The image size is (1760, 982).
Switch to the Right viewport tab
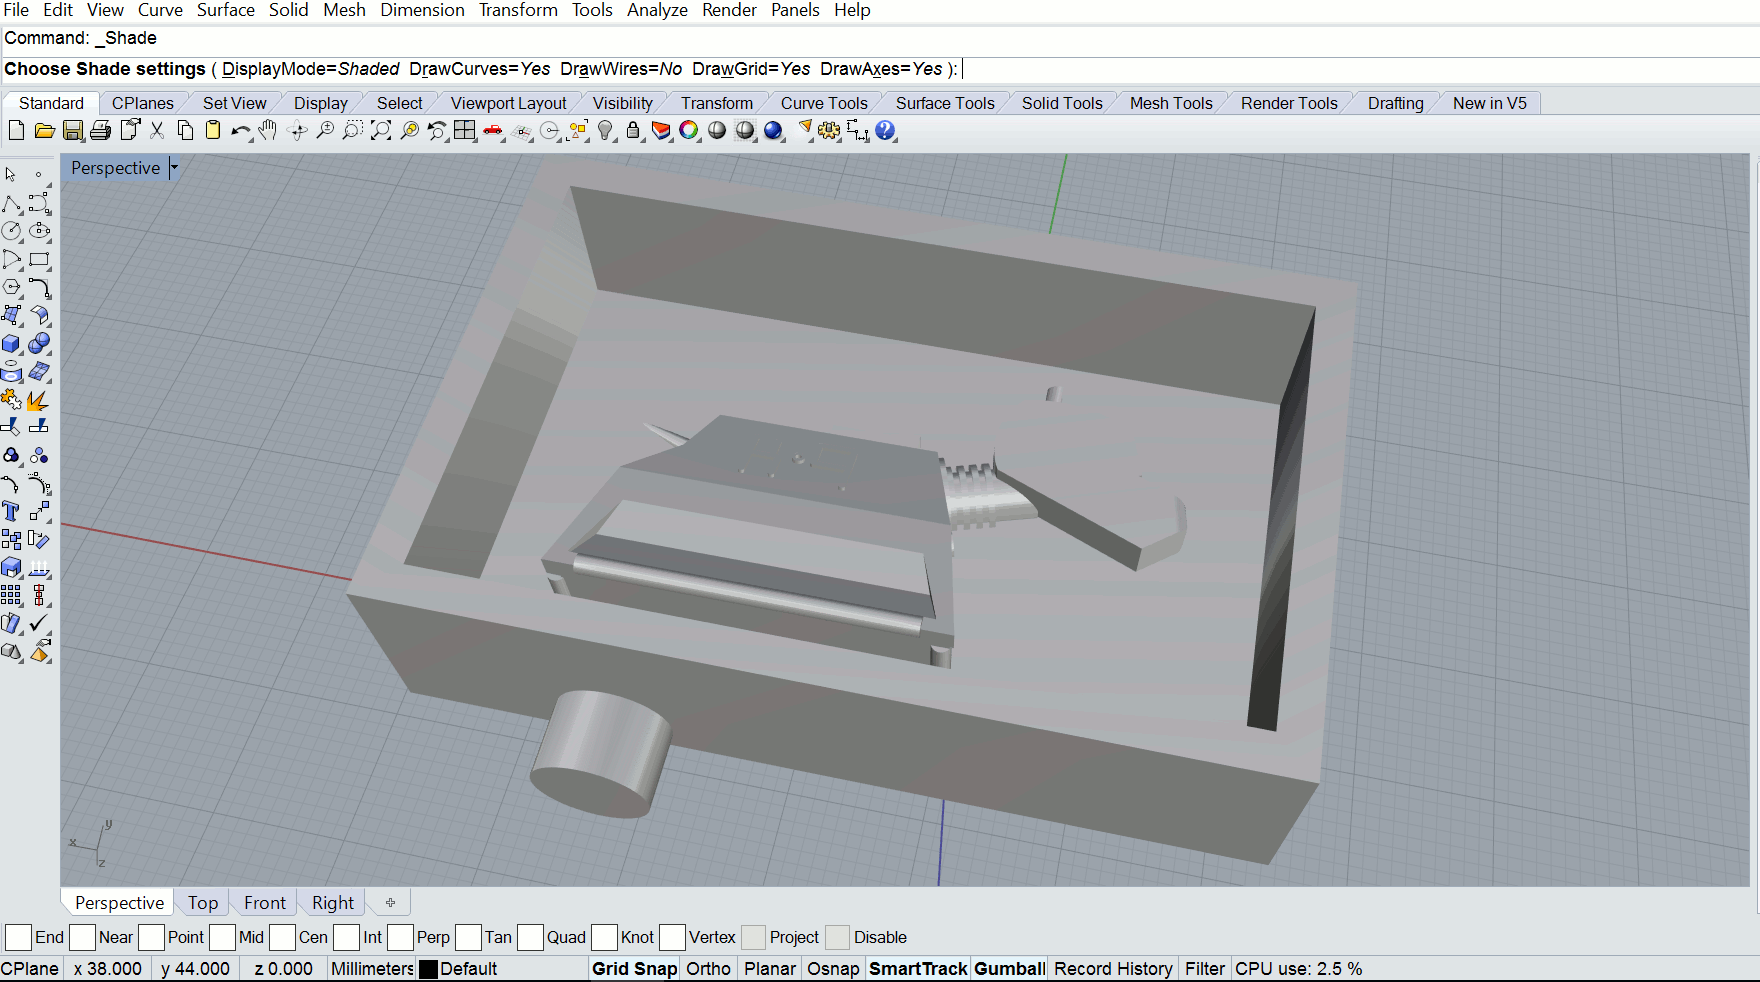[333, 903]
